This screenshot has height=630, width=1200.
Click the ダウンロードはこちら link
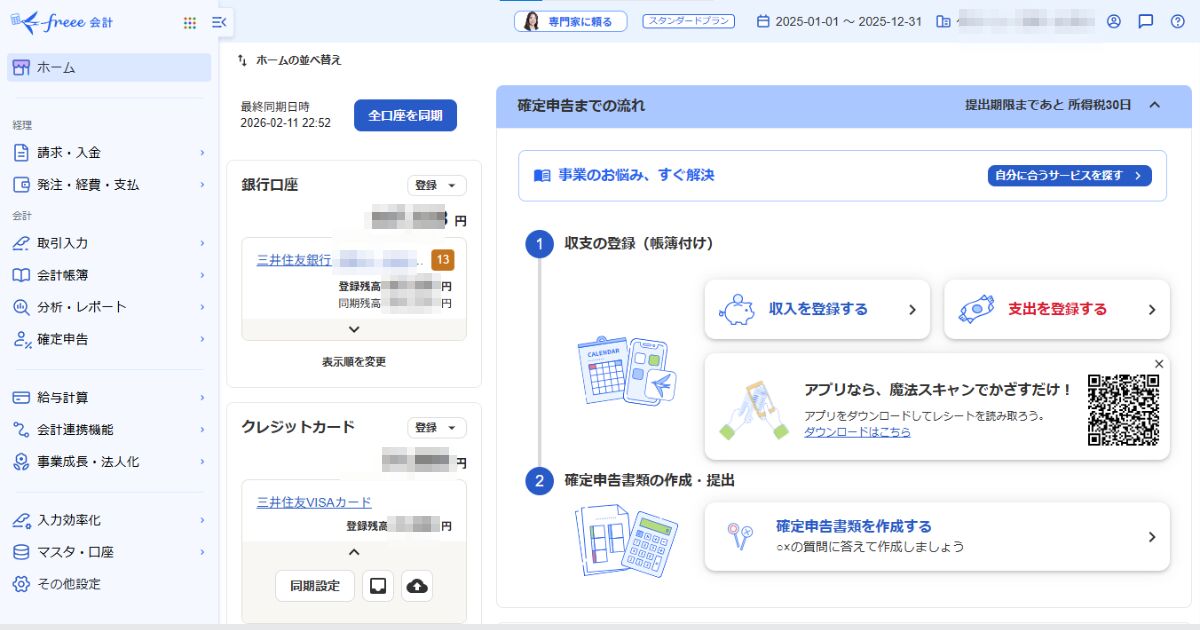[x=857, y=432]
